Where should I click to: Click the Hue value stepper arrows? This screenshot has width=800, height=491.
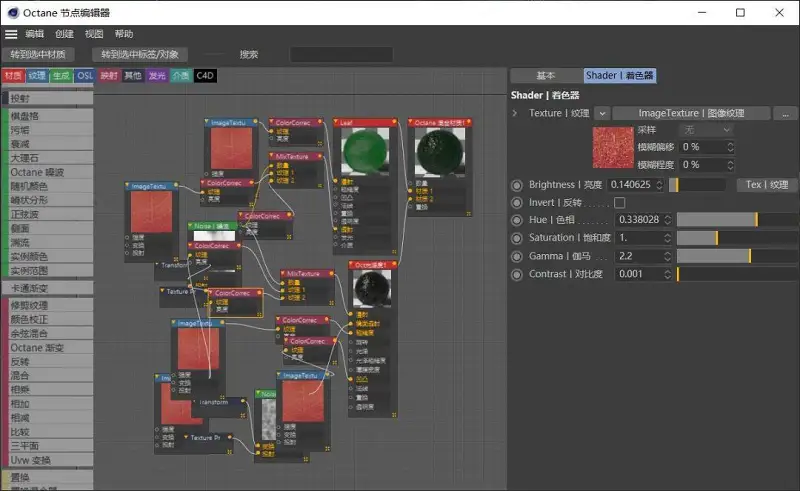[667, 220]
